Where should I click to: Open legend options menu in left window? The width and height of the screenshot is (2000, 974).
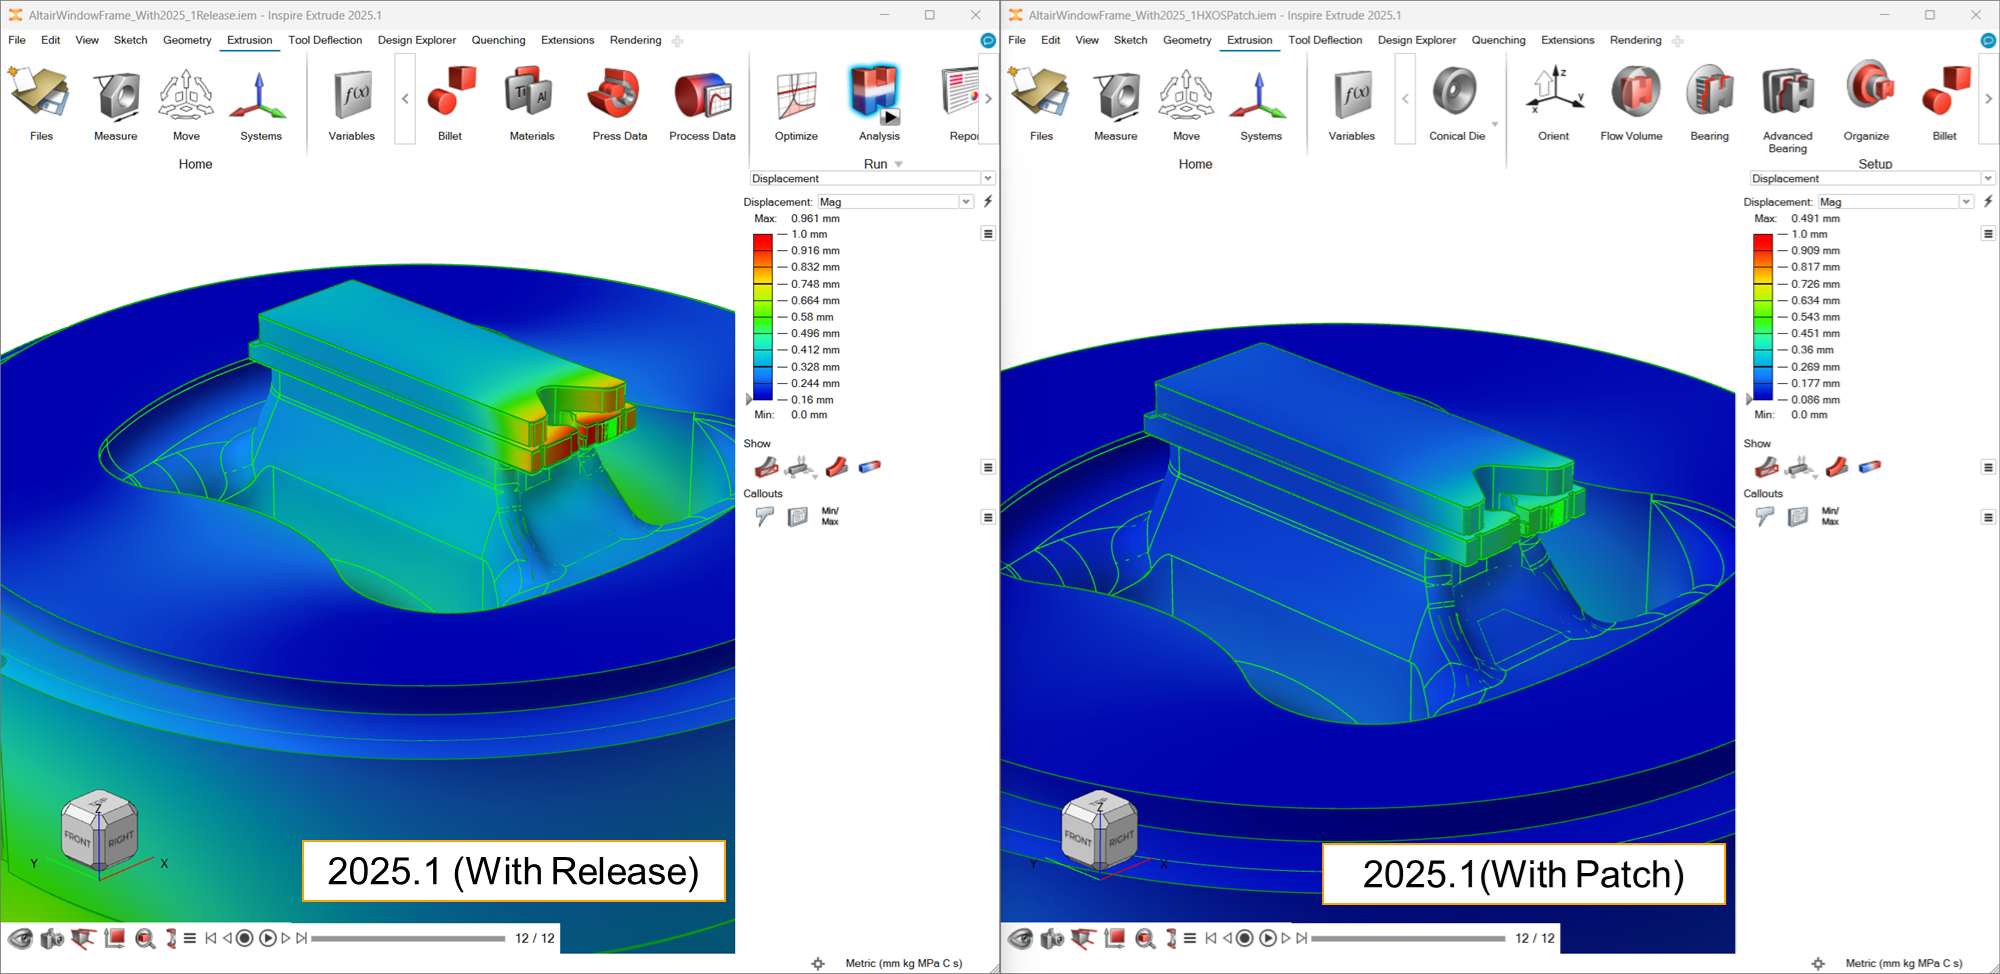tap(988, 234)
